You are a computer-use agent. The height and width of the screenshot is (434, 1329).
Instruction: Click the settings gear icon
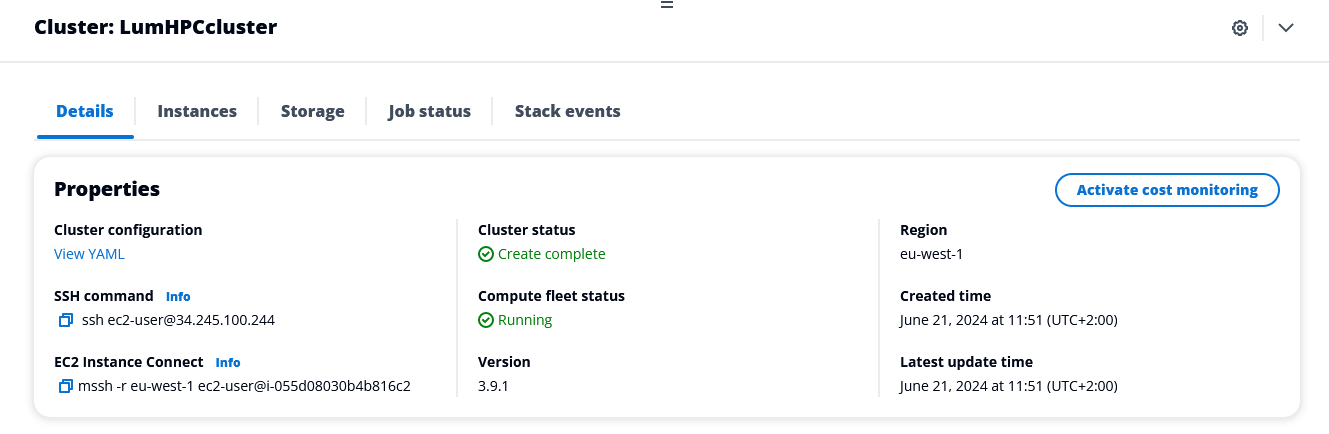tap(1240, 28)
